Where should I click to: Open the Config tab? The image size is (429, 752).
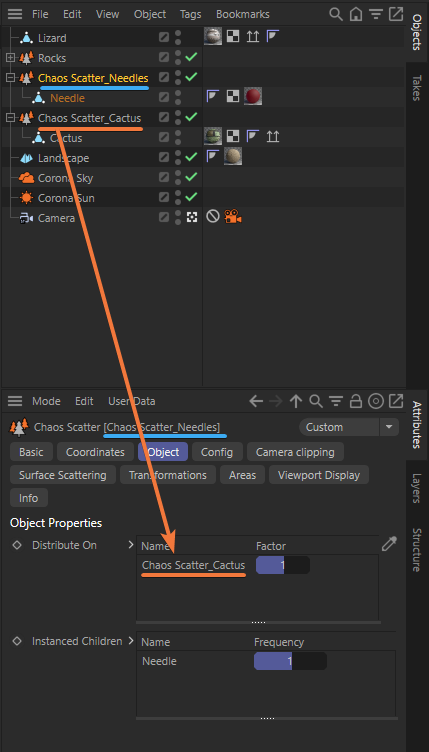(217, 452)
